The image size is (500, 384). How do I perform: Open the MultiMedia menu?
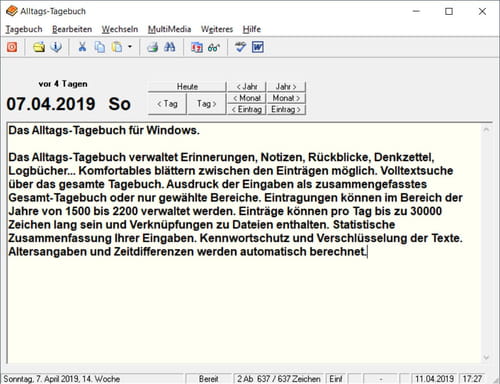coord(169,29)
